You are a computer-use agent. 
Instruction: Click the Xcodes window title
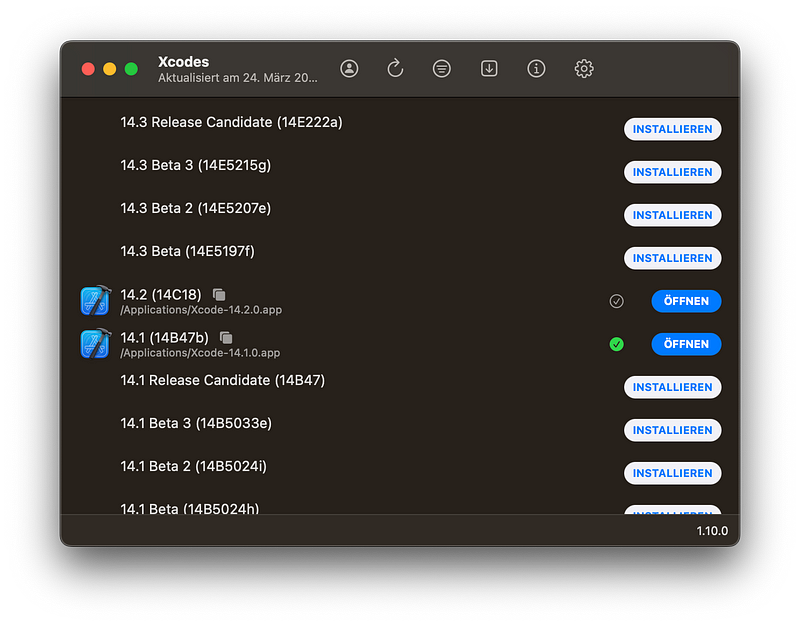coord(184,62)
